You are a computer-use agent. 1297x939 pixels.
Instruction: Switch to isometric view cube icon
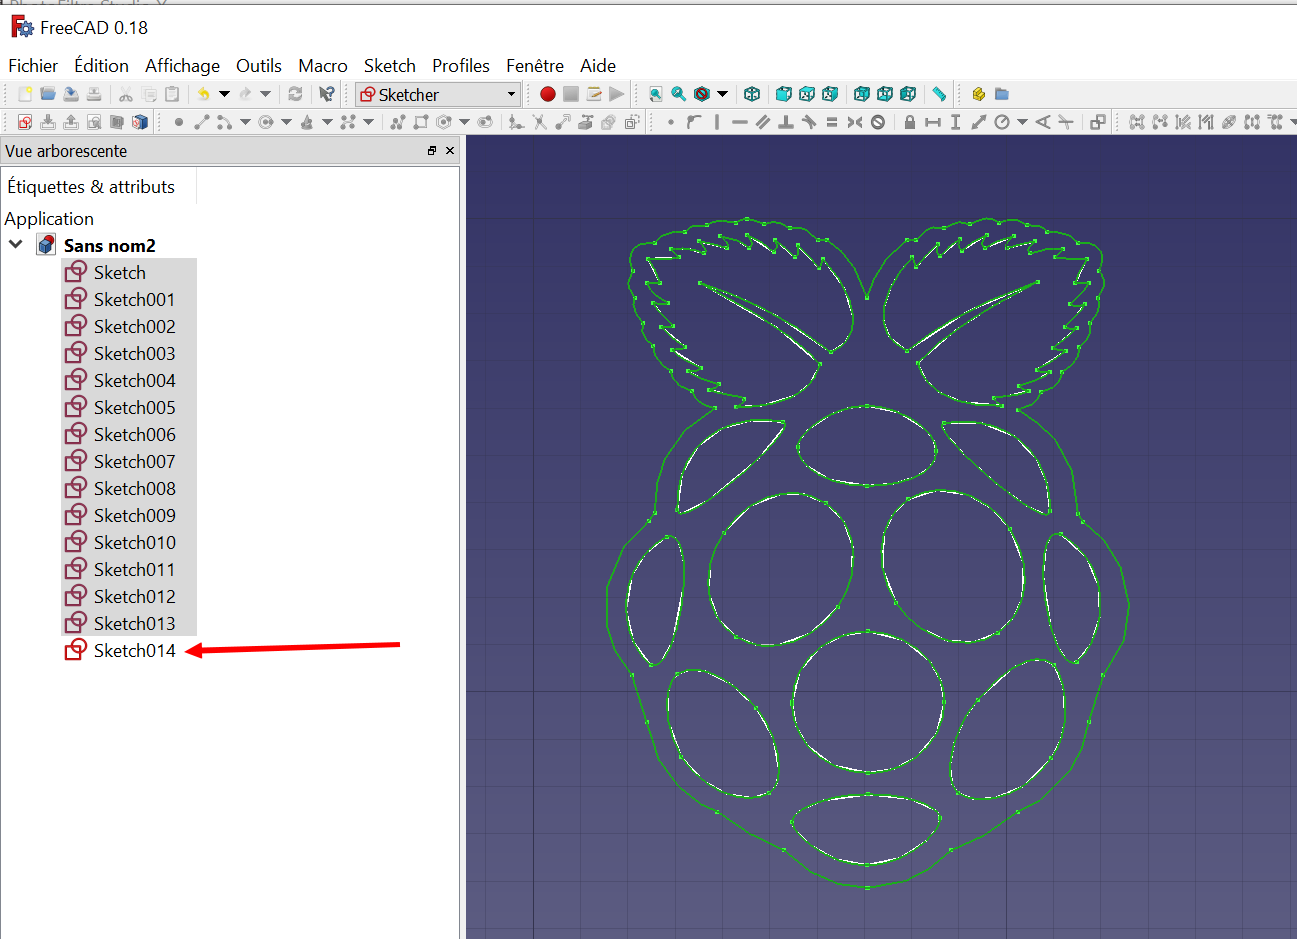pyautogui.click(x=752, y=94)
